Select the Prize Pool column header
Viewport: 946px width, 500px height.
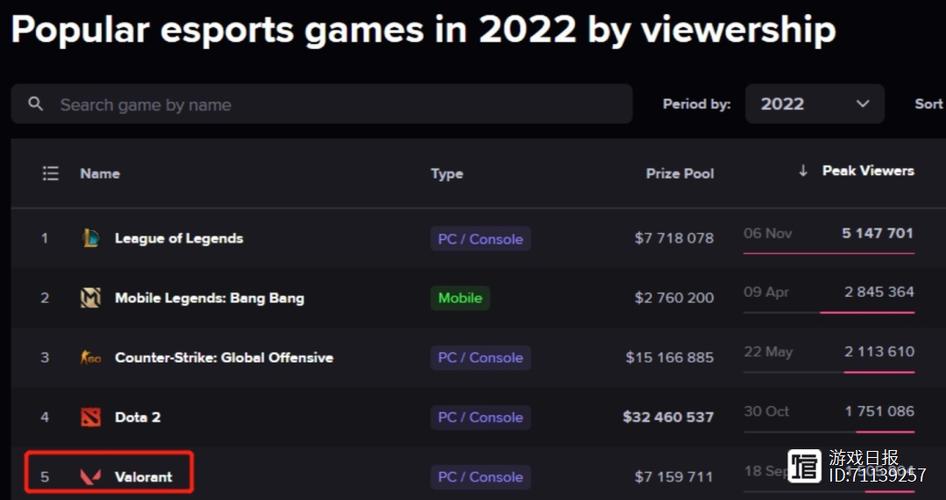click(679, 174)
